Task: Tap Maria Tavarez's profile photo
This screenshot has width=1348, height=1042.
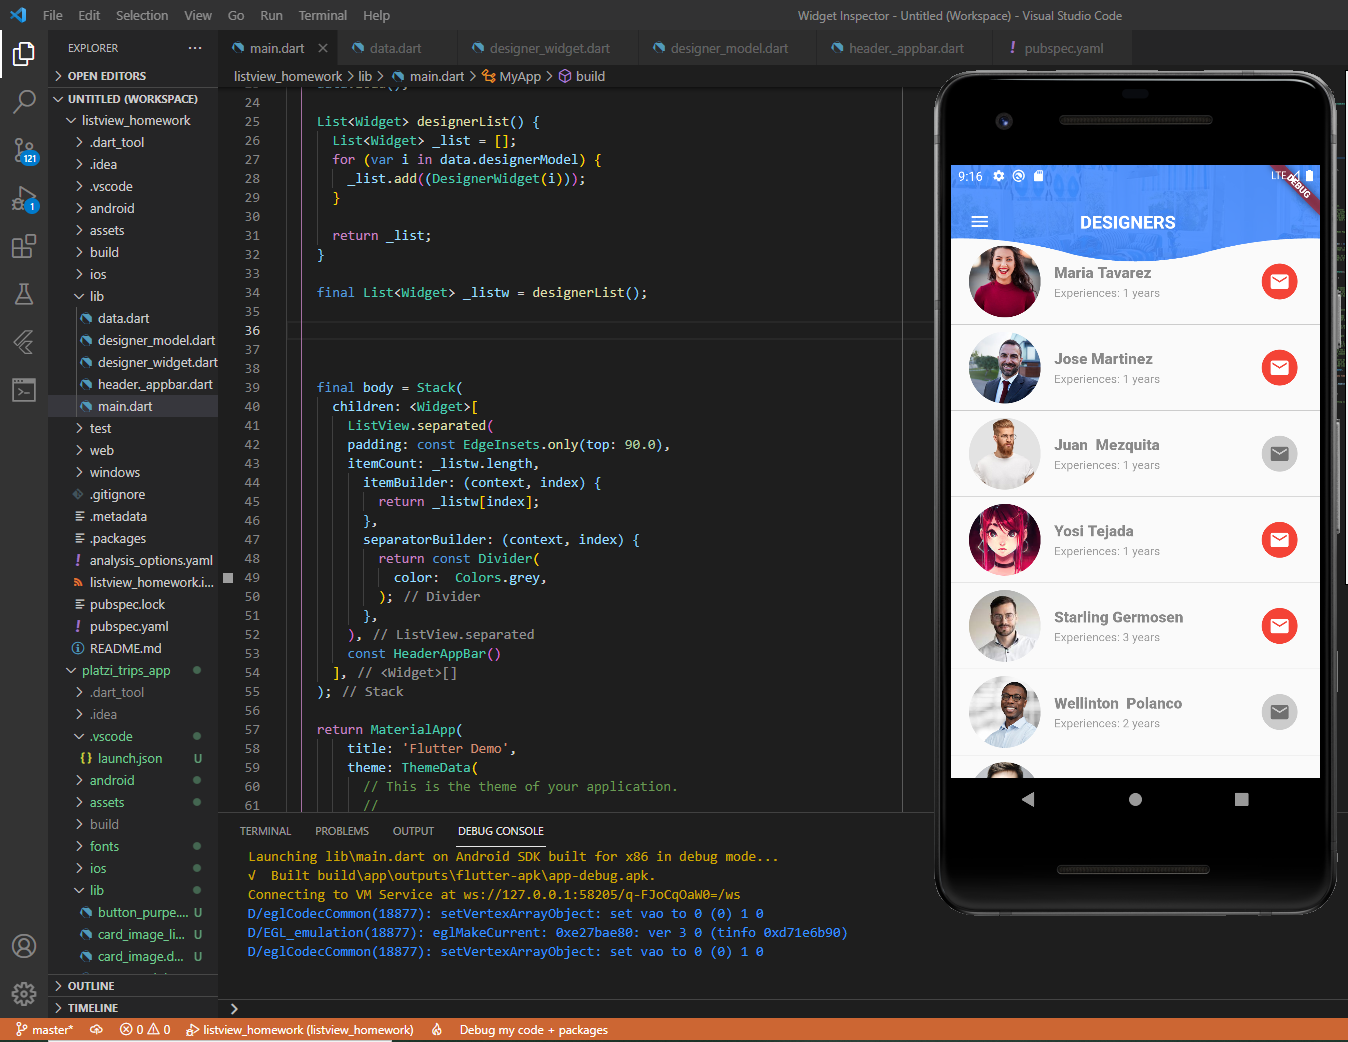Action: (x=1005, y=282)
